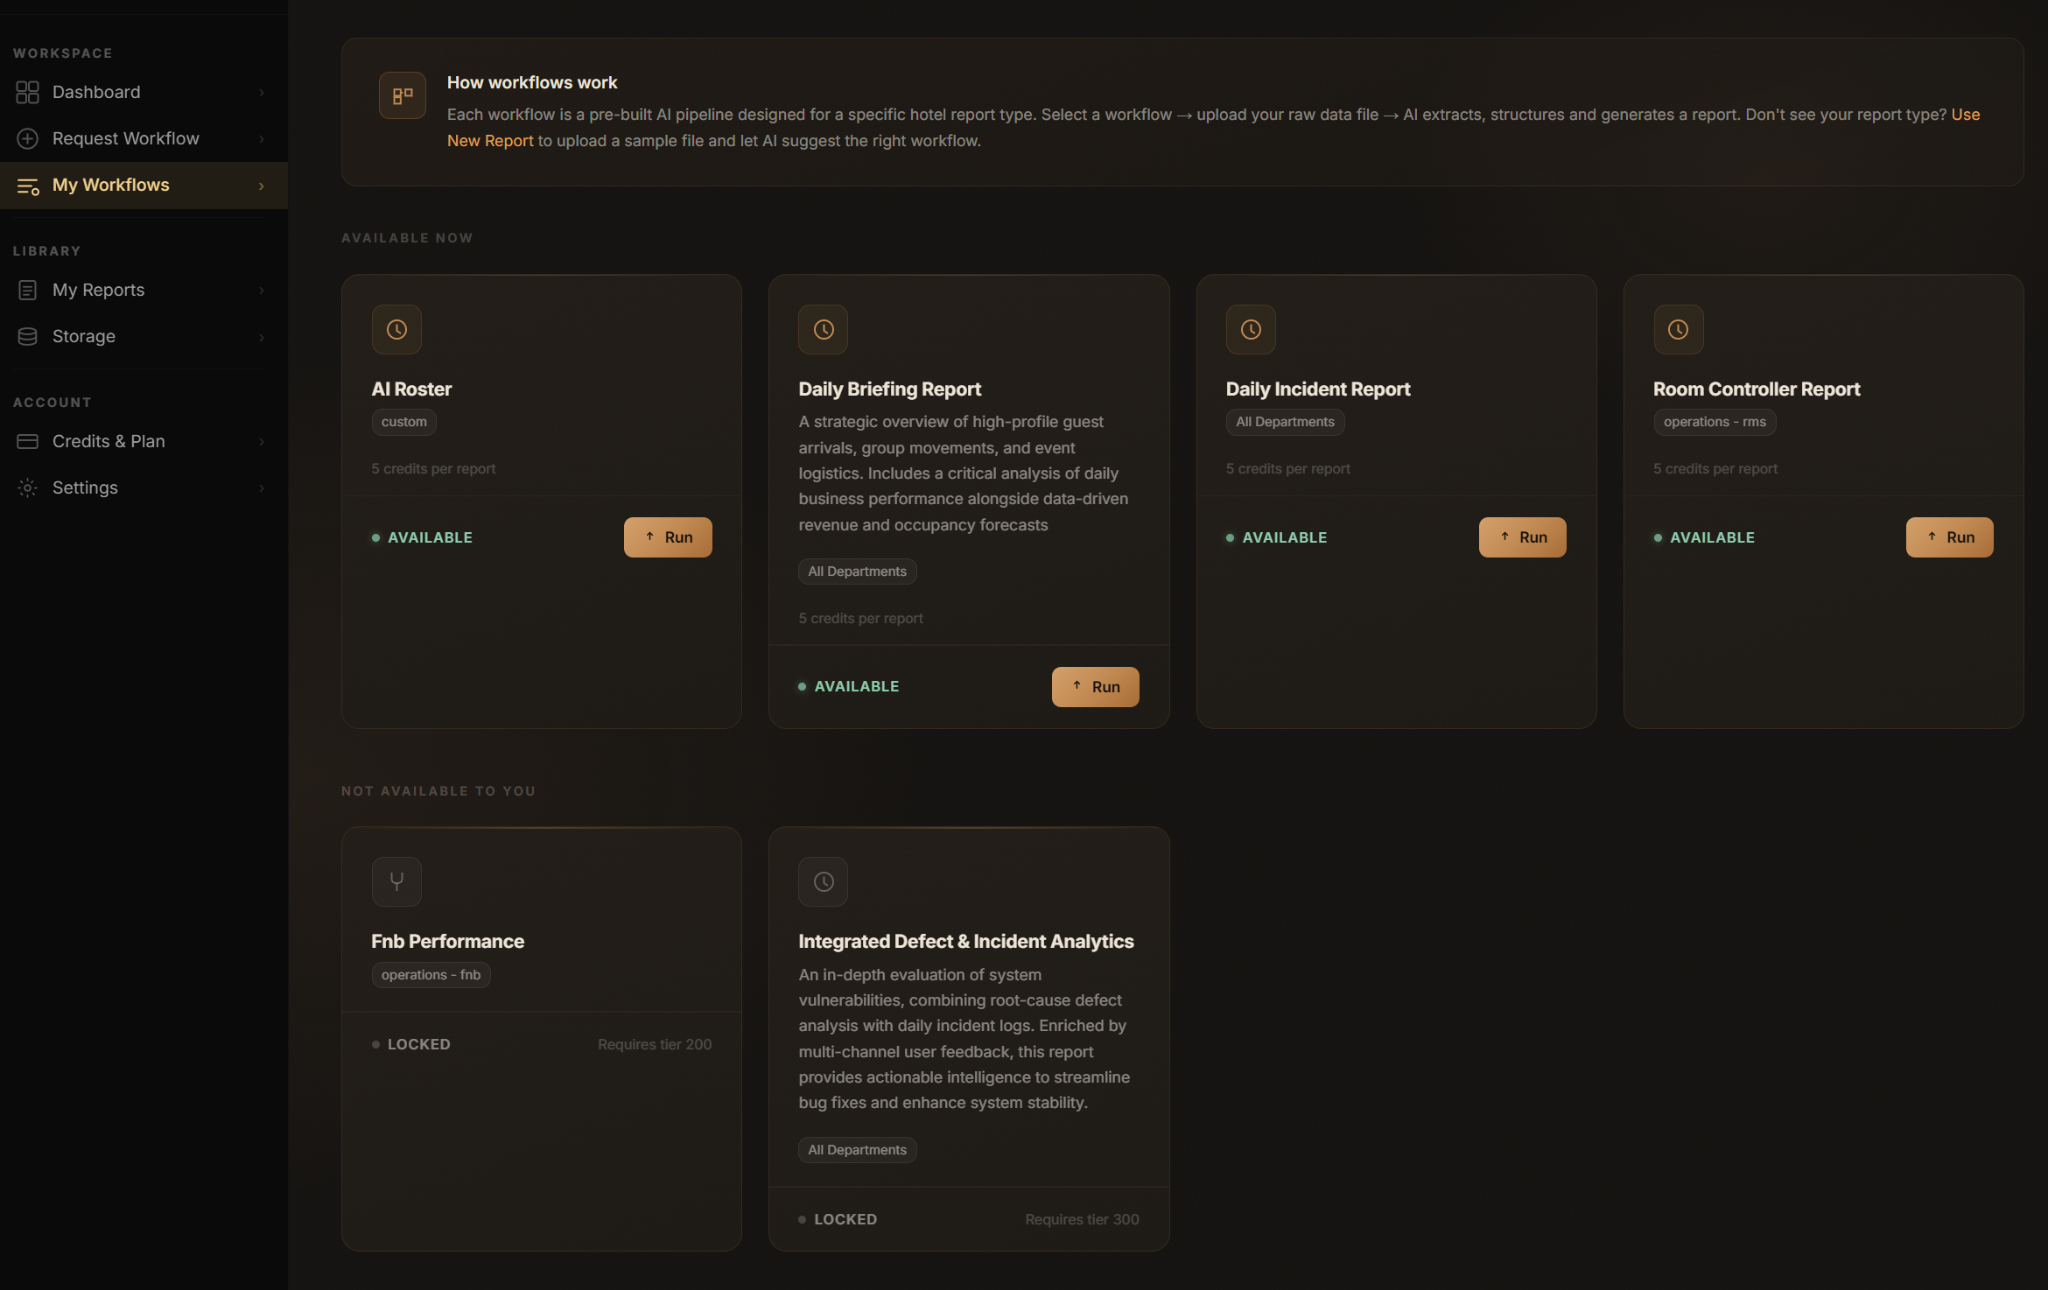Click the workflow diagram icon in the info banner
The height and width of the screenshot is (1290, 2048).
pyautogui.click(x=402, y=95)
